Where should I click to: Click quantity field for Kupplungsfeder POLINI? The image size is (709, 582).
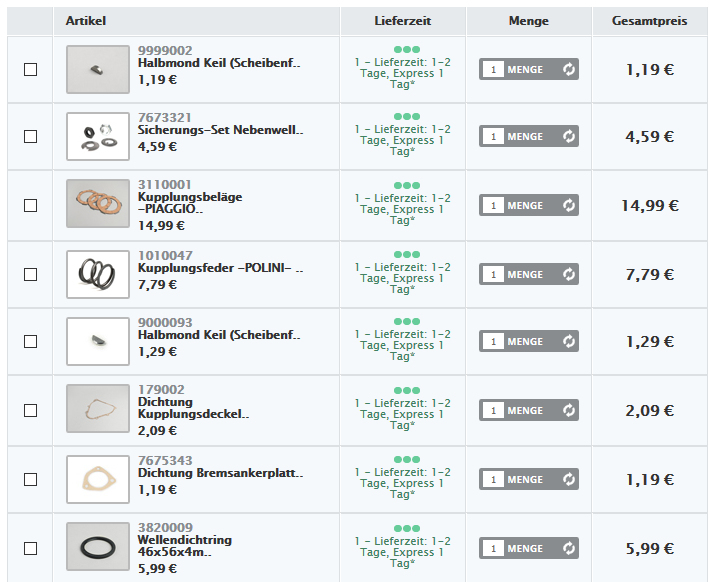pos(493,274)
